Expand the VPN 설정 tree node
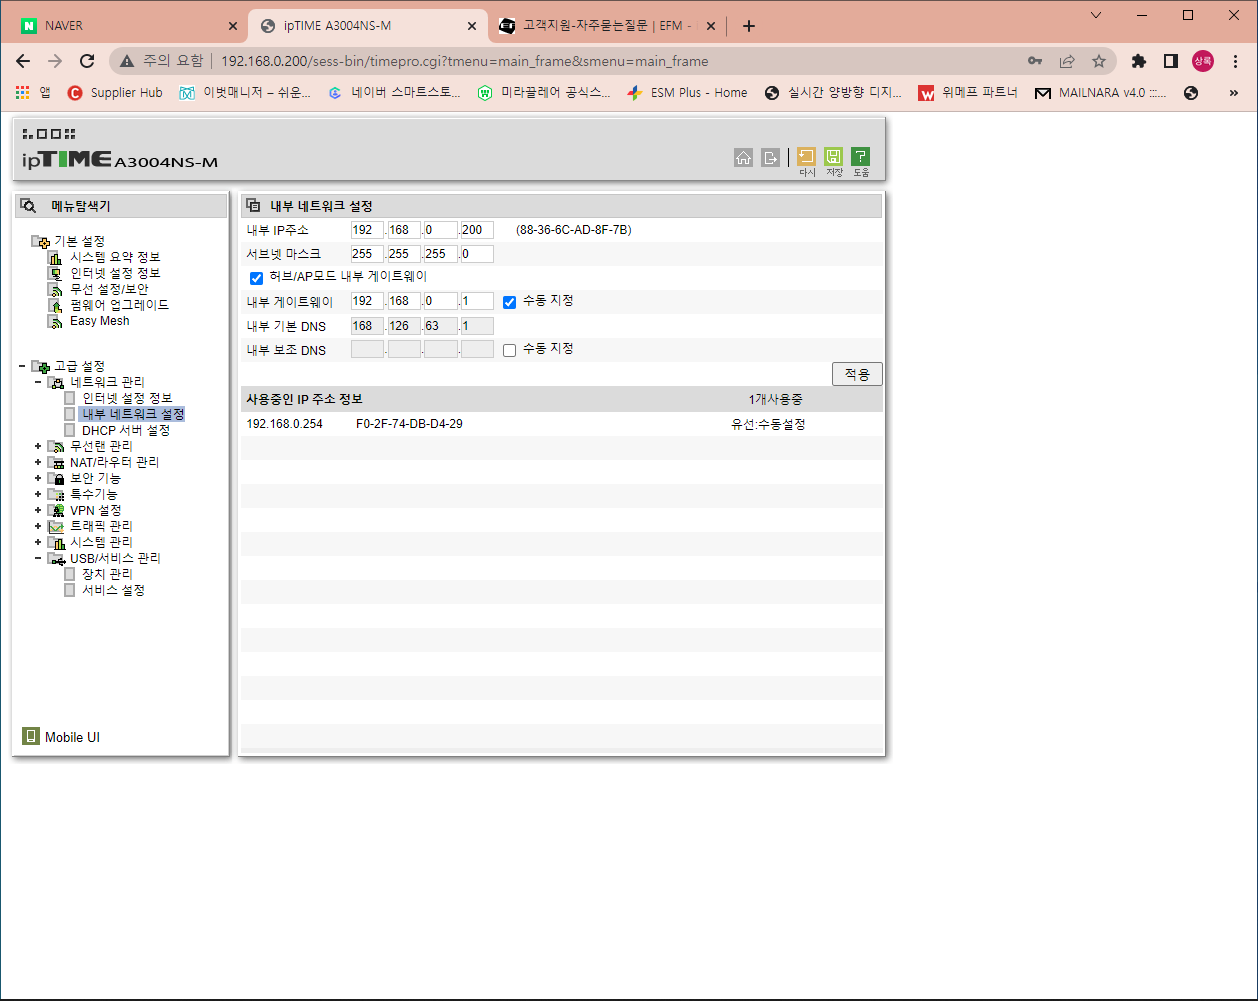Screen dimensions: 1258x1001 click(38, 510)
